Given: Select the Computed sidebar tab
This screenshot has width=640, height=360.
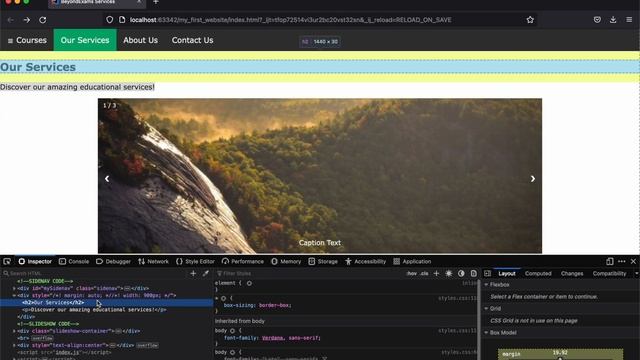Looking at the screenshot, I should click(538, 273).
